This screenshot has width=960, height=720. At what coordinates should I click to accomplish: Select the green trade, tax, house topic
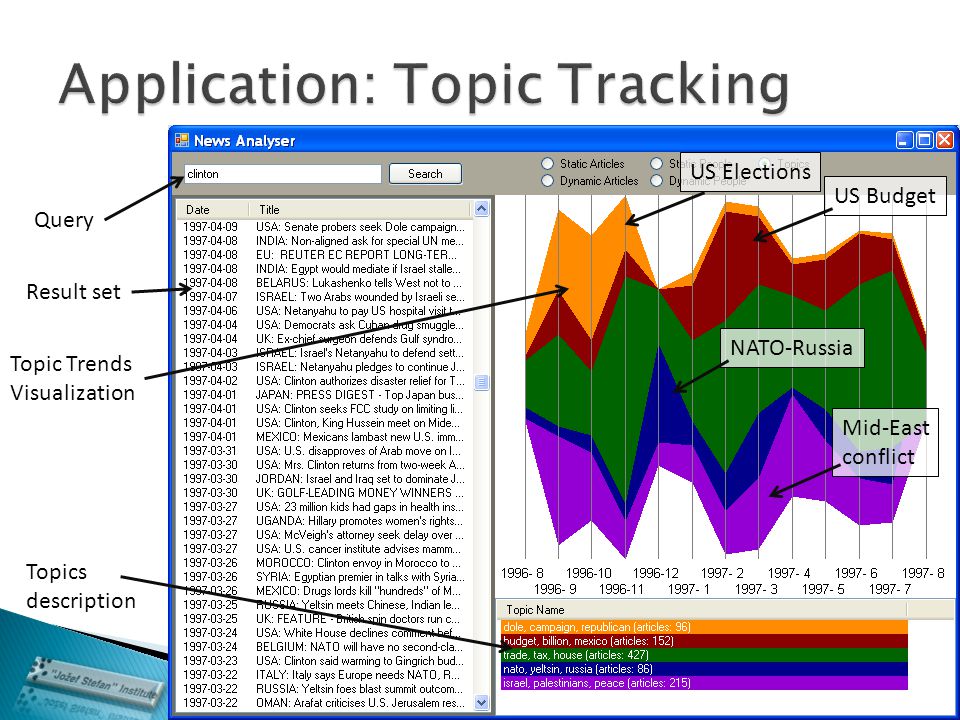point(704,655)
